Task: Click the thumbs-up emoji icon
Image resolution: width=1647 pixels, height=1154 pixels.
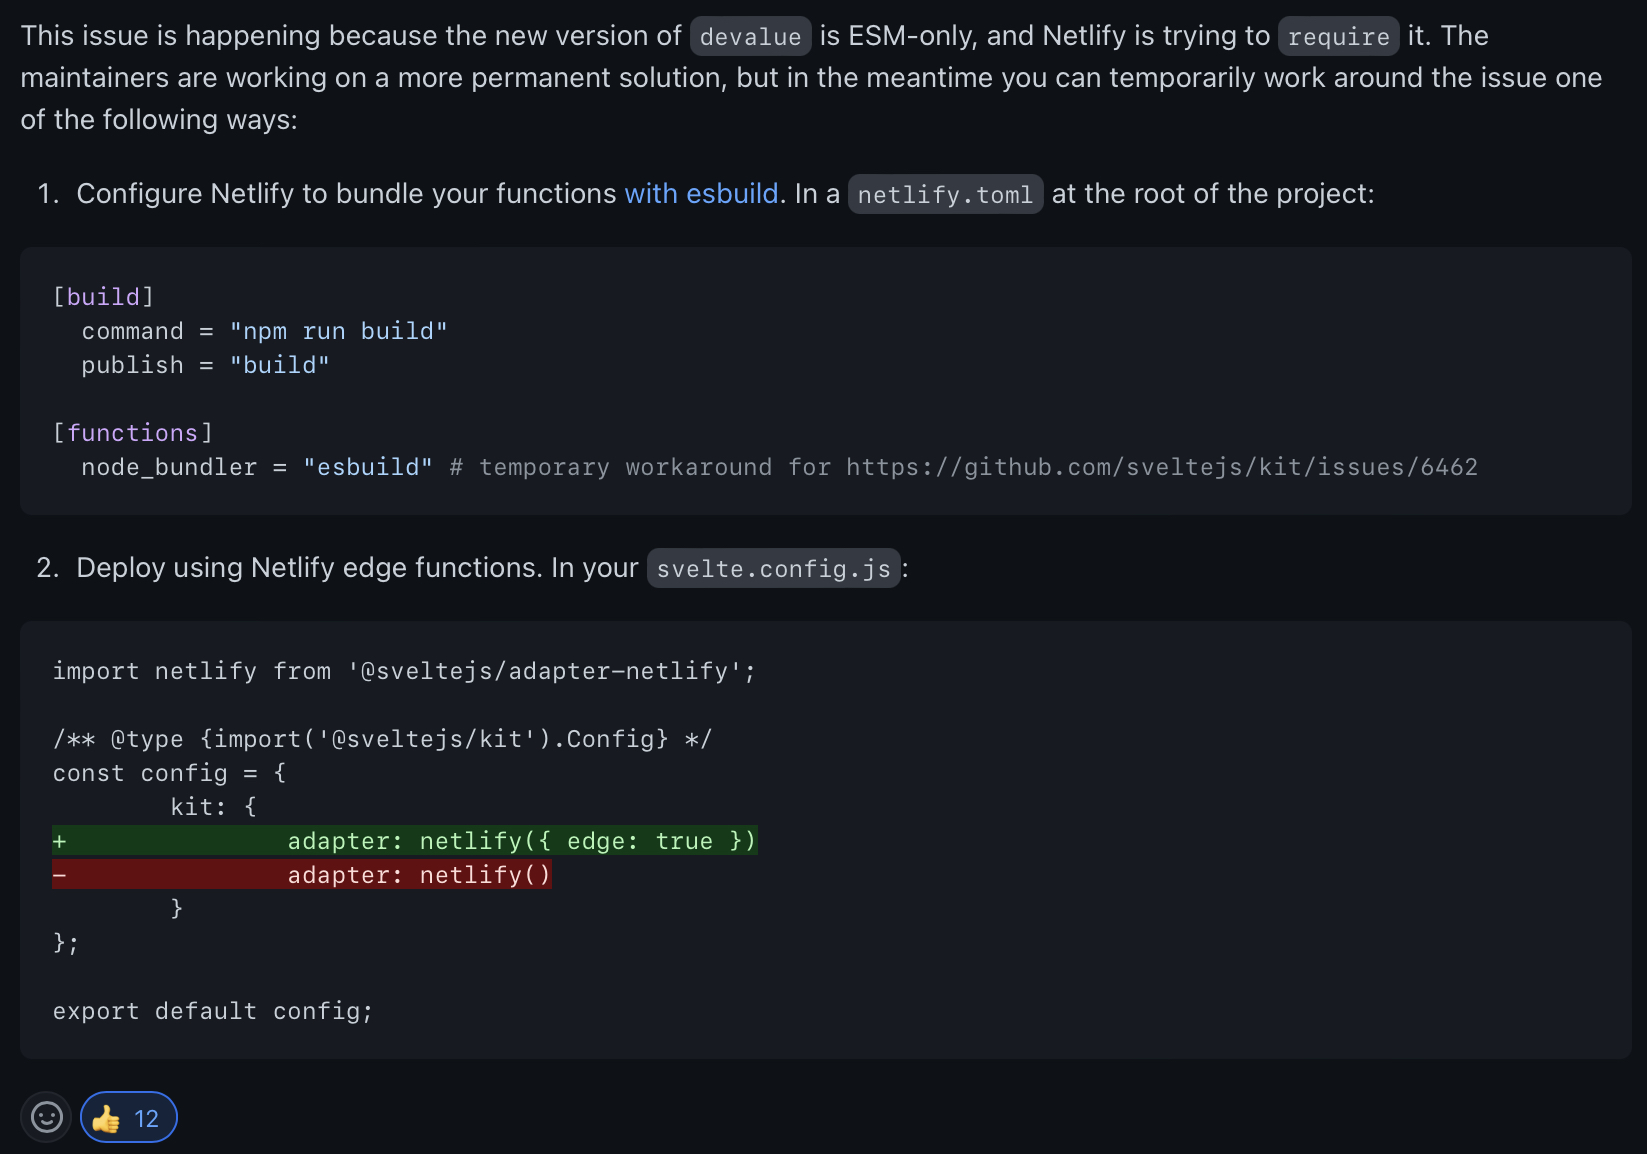Action: (x=106, y=1118)
